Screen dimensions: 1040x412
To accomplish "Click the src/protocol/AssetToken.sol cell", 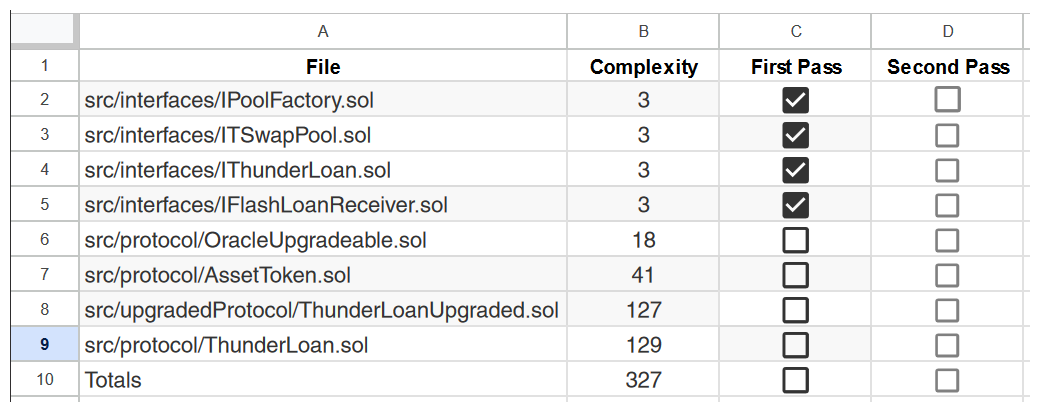I will pos(323,275).
